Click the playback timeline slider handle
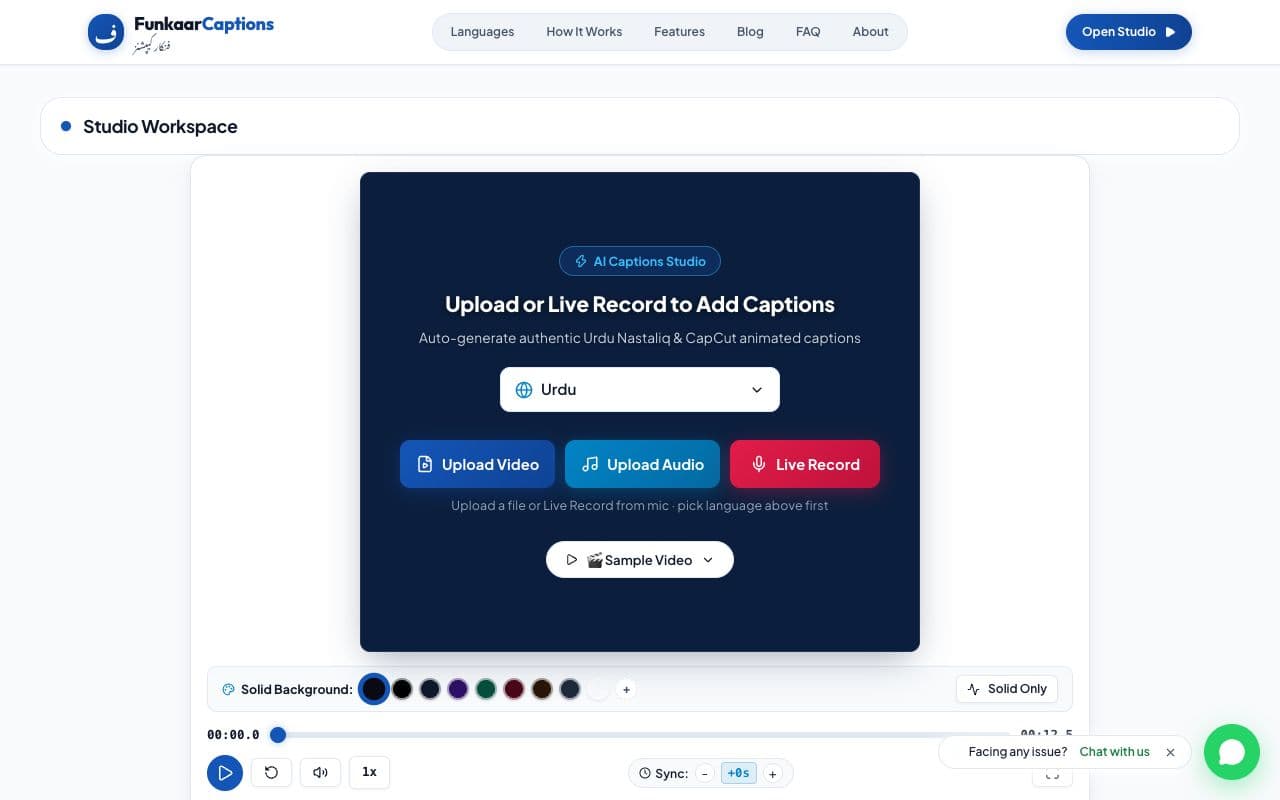The image size is (1280, 800). click(278, 735)
